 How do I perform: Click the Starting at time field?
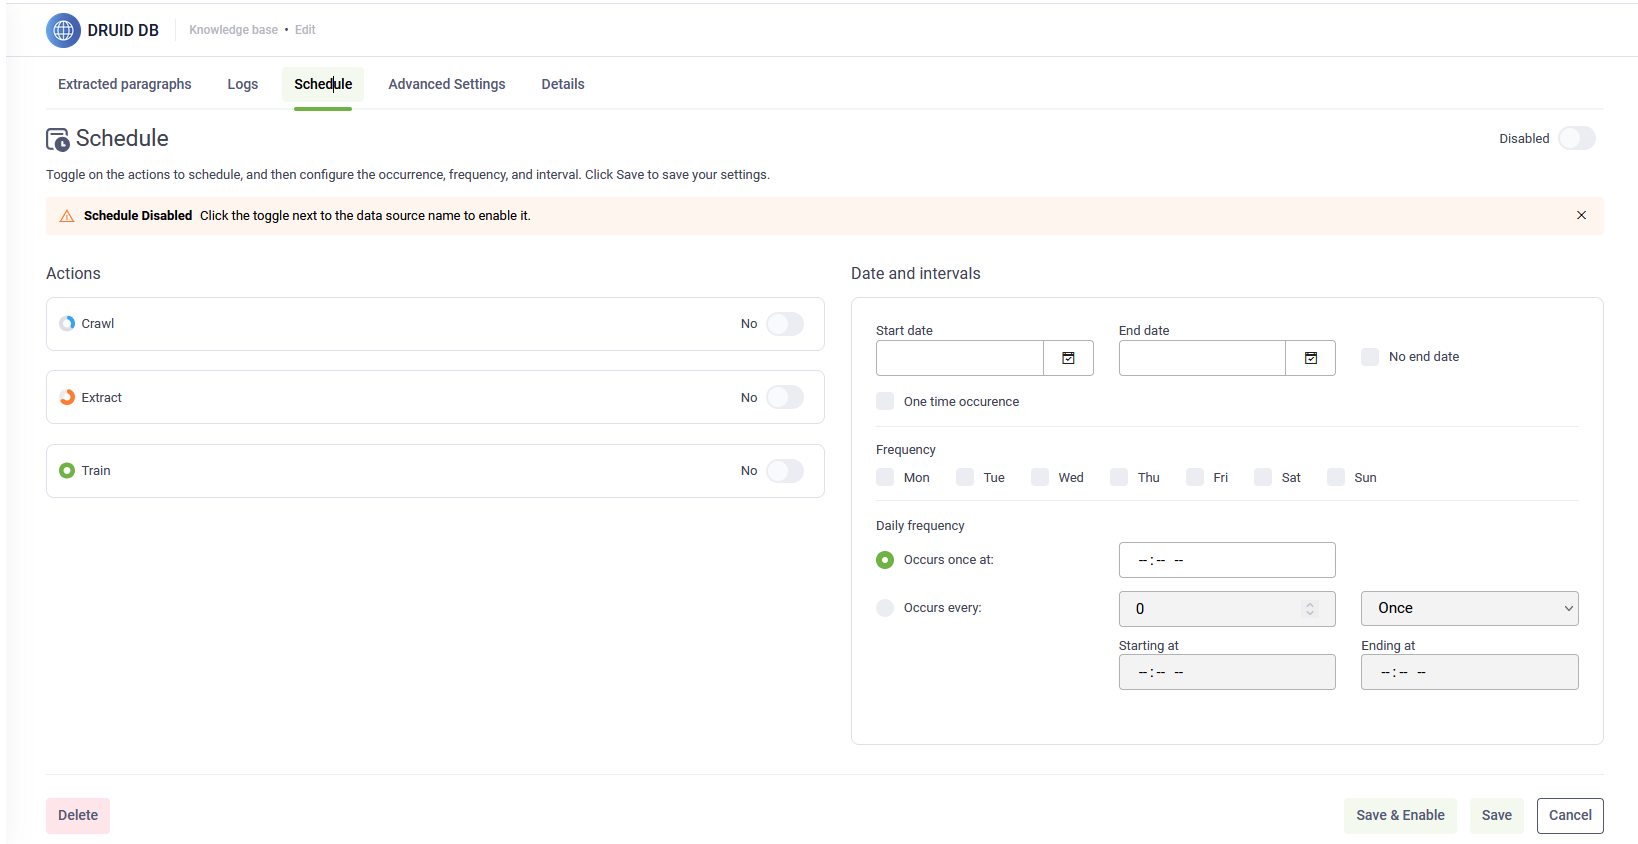tap(1227, 672)
